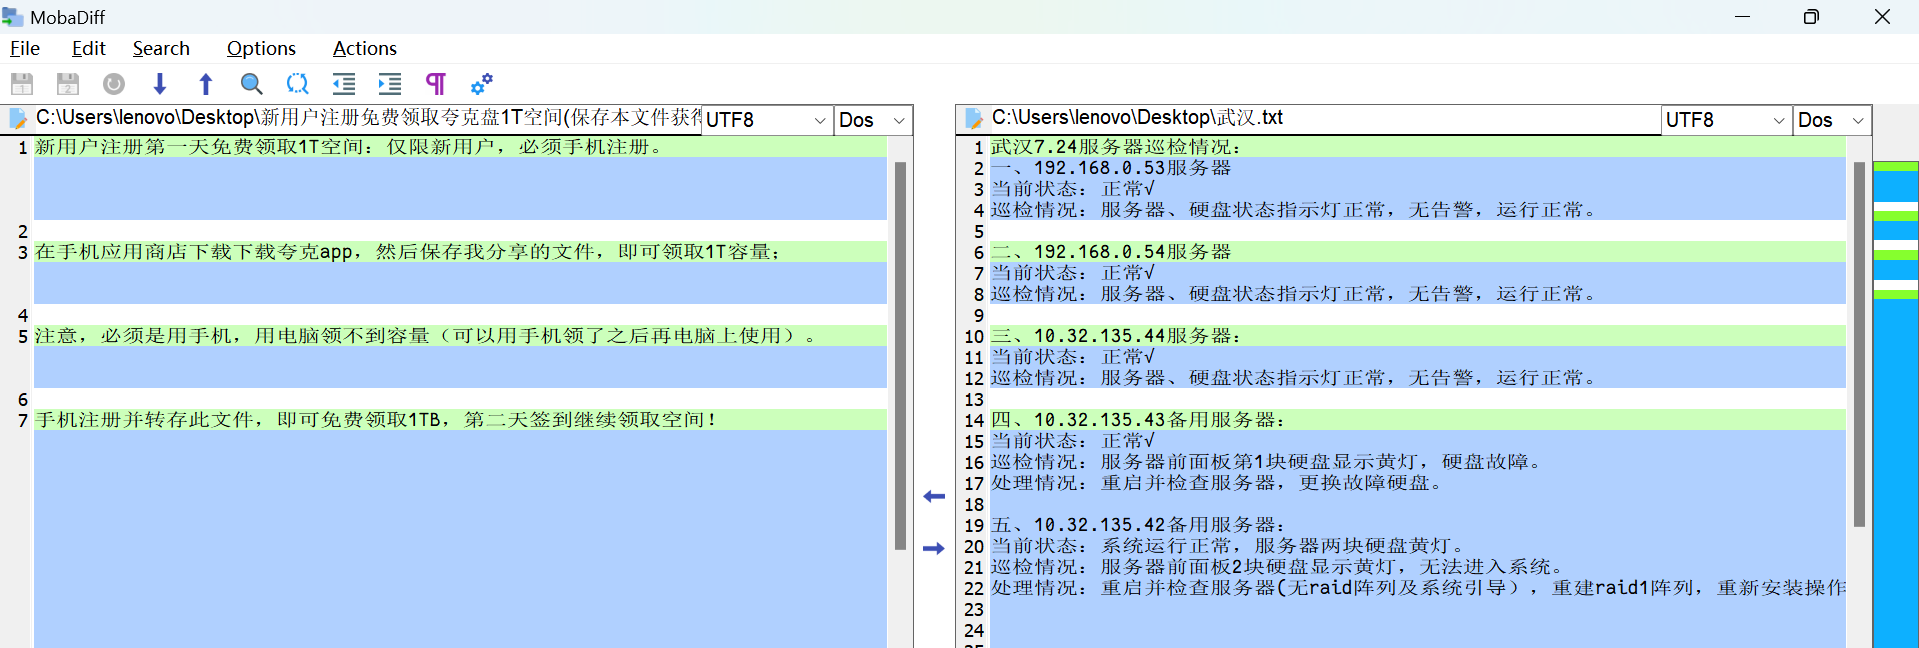The width and height of the screenshot is (1919, 648).
Task: Save file 2 using the toolbar icon
Action: tap(68, 84)
